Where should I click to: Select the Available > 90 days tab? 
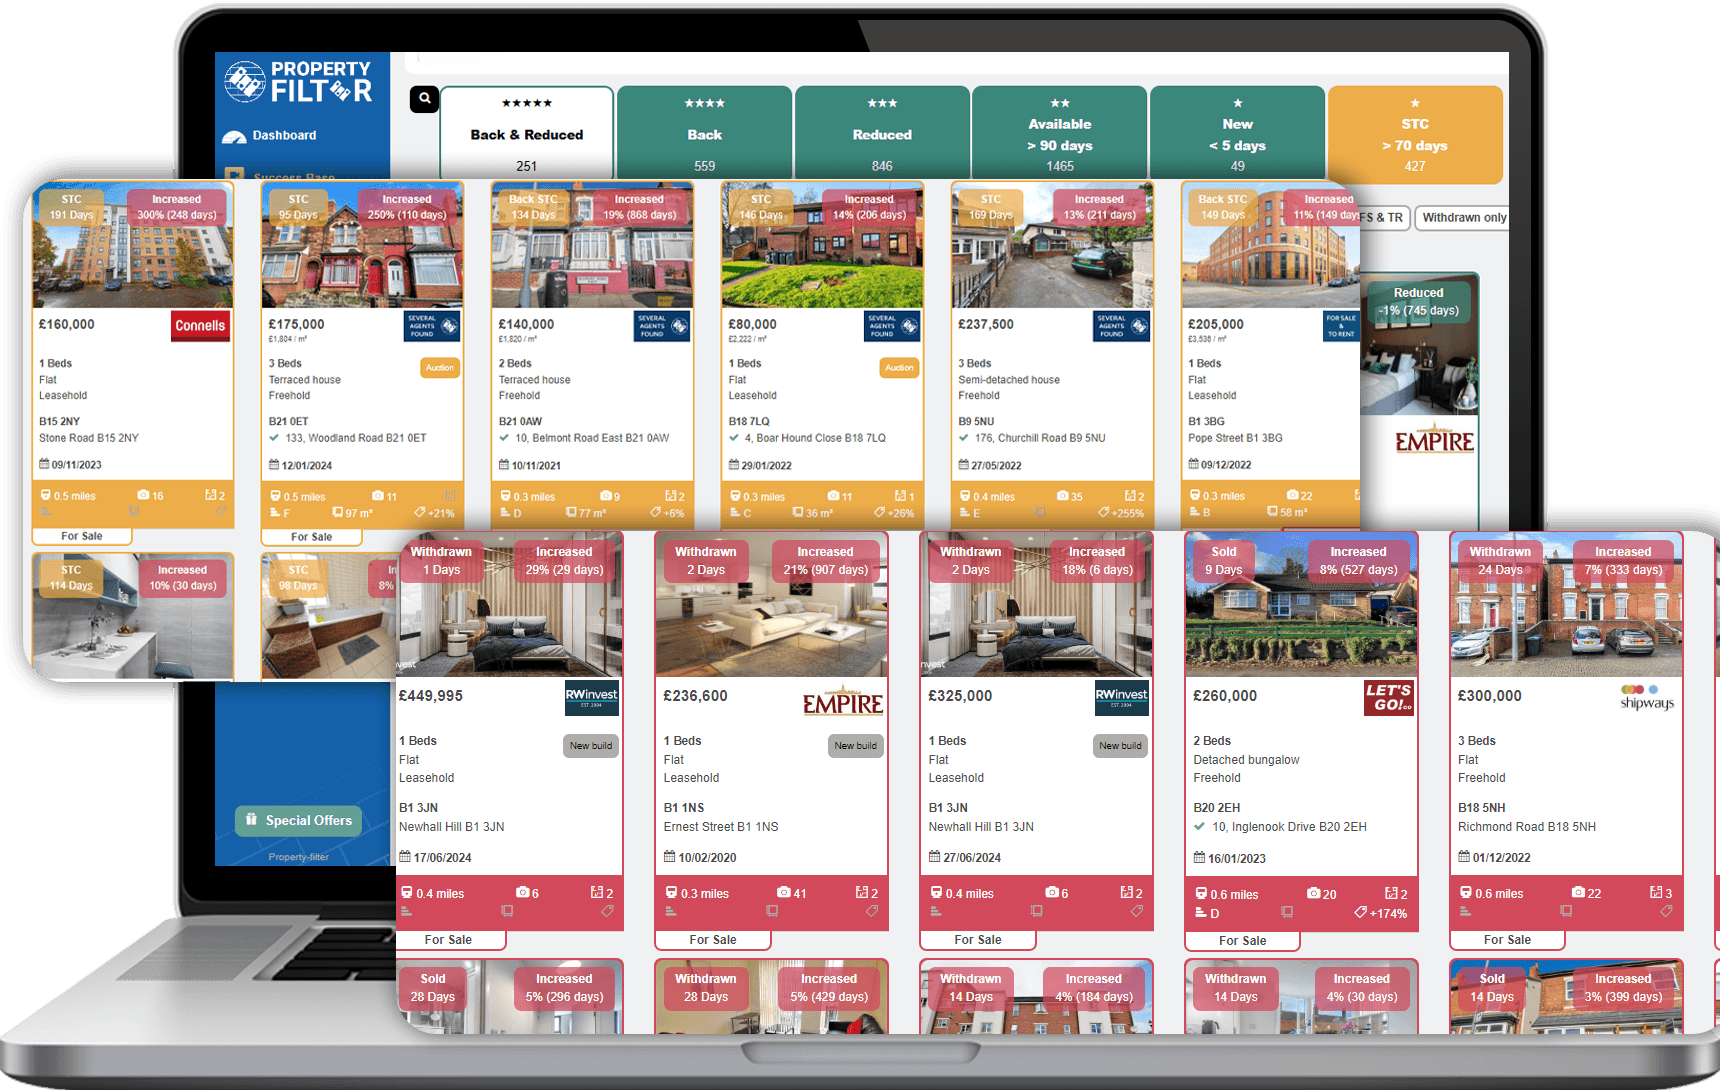1060,133
